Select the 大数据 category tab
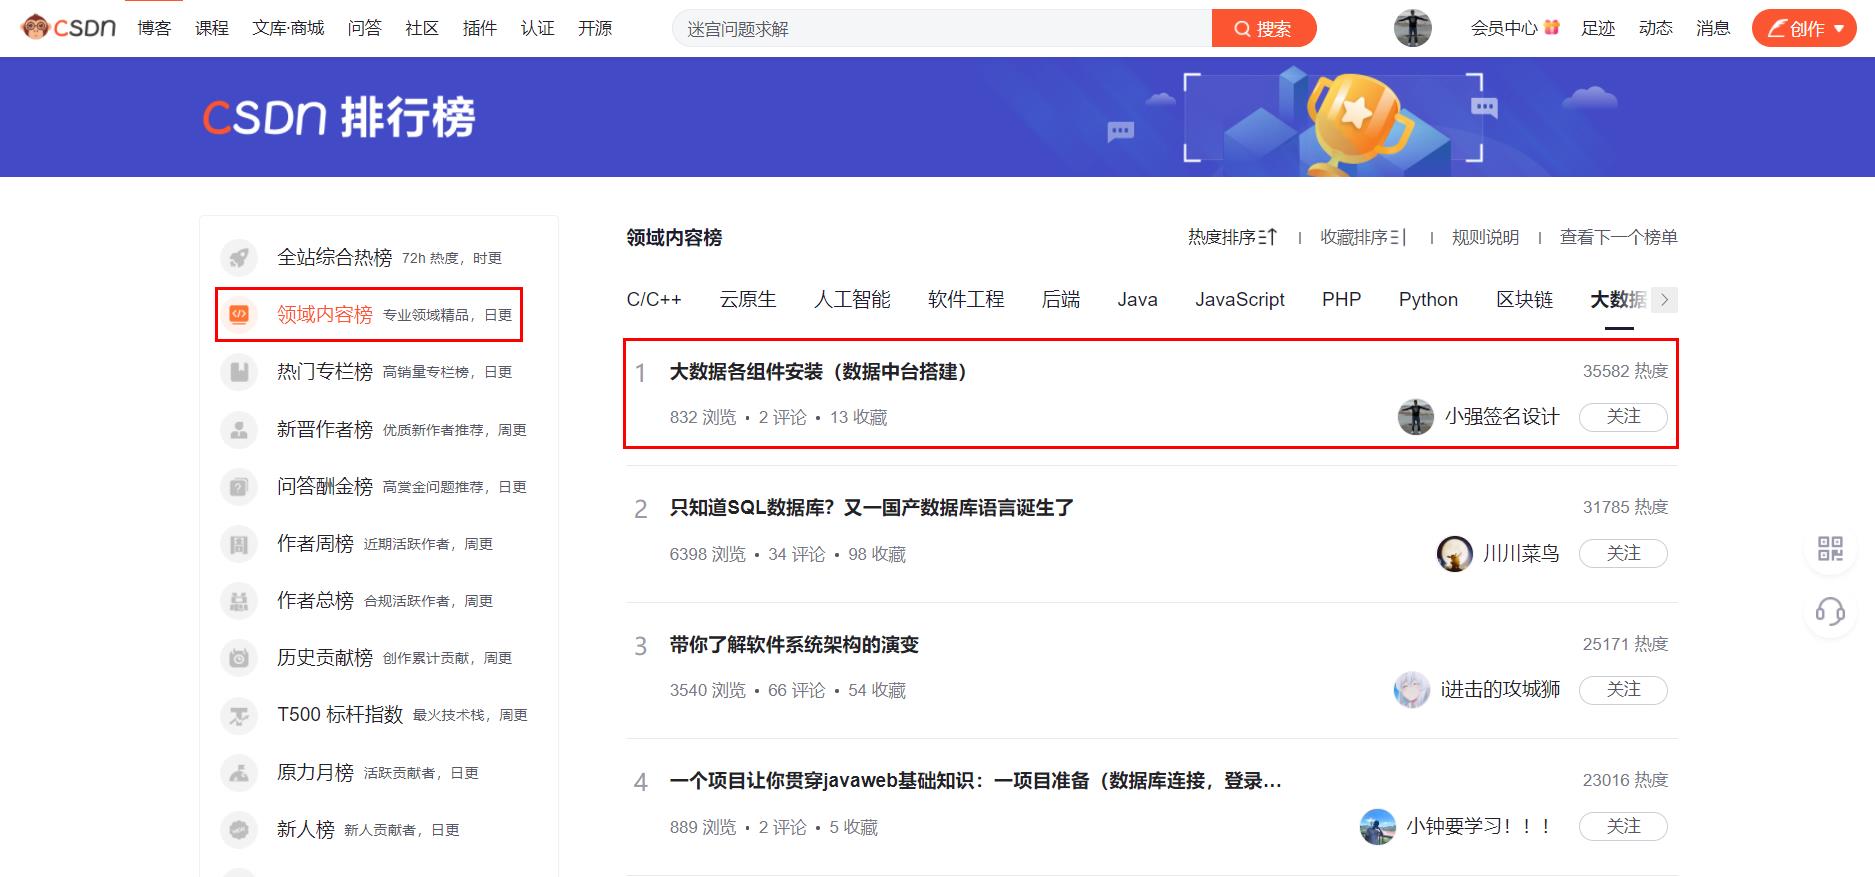Screen dimensions: 1875x877 point(1618,299)
